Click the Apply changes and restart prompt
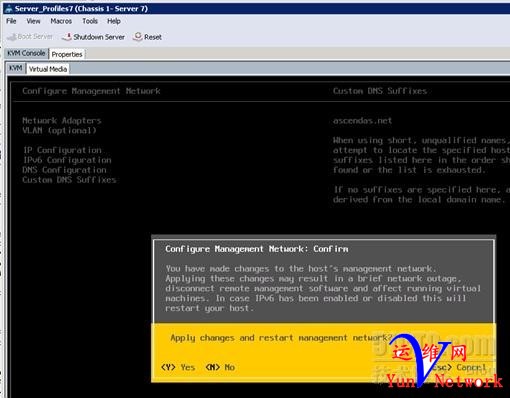The height and width of the screenshot is (398, 510). click(x=281, y=338)
